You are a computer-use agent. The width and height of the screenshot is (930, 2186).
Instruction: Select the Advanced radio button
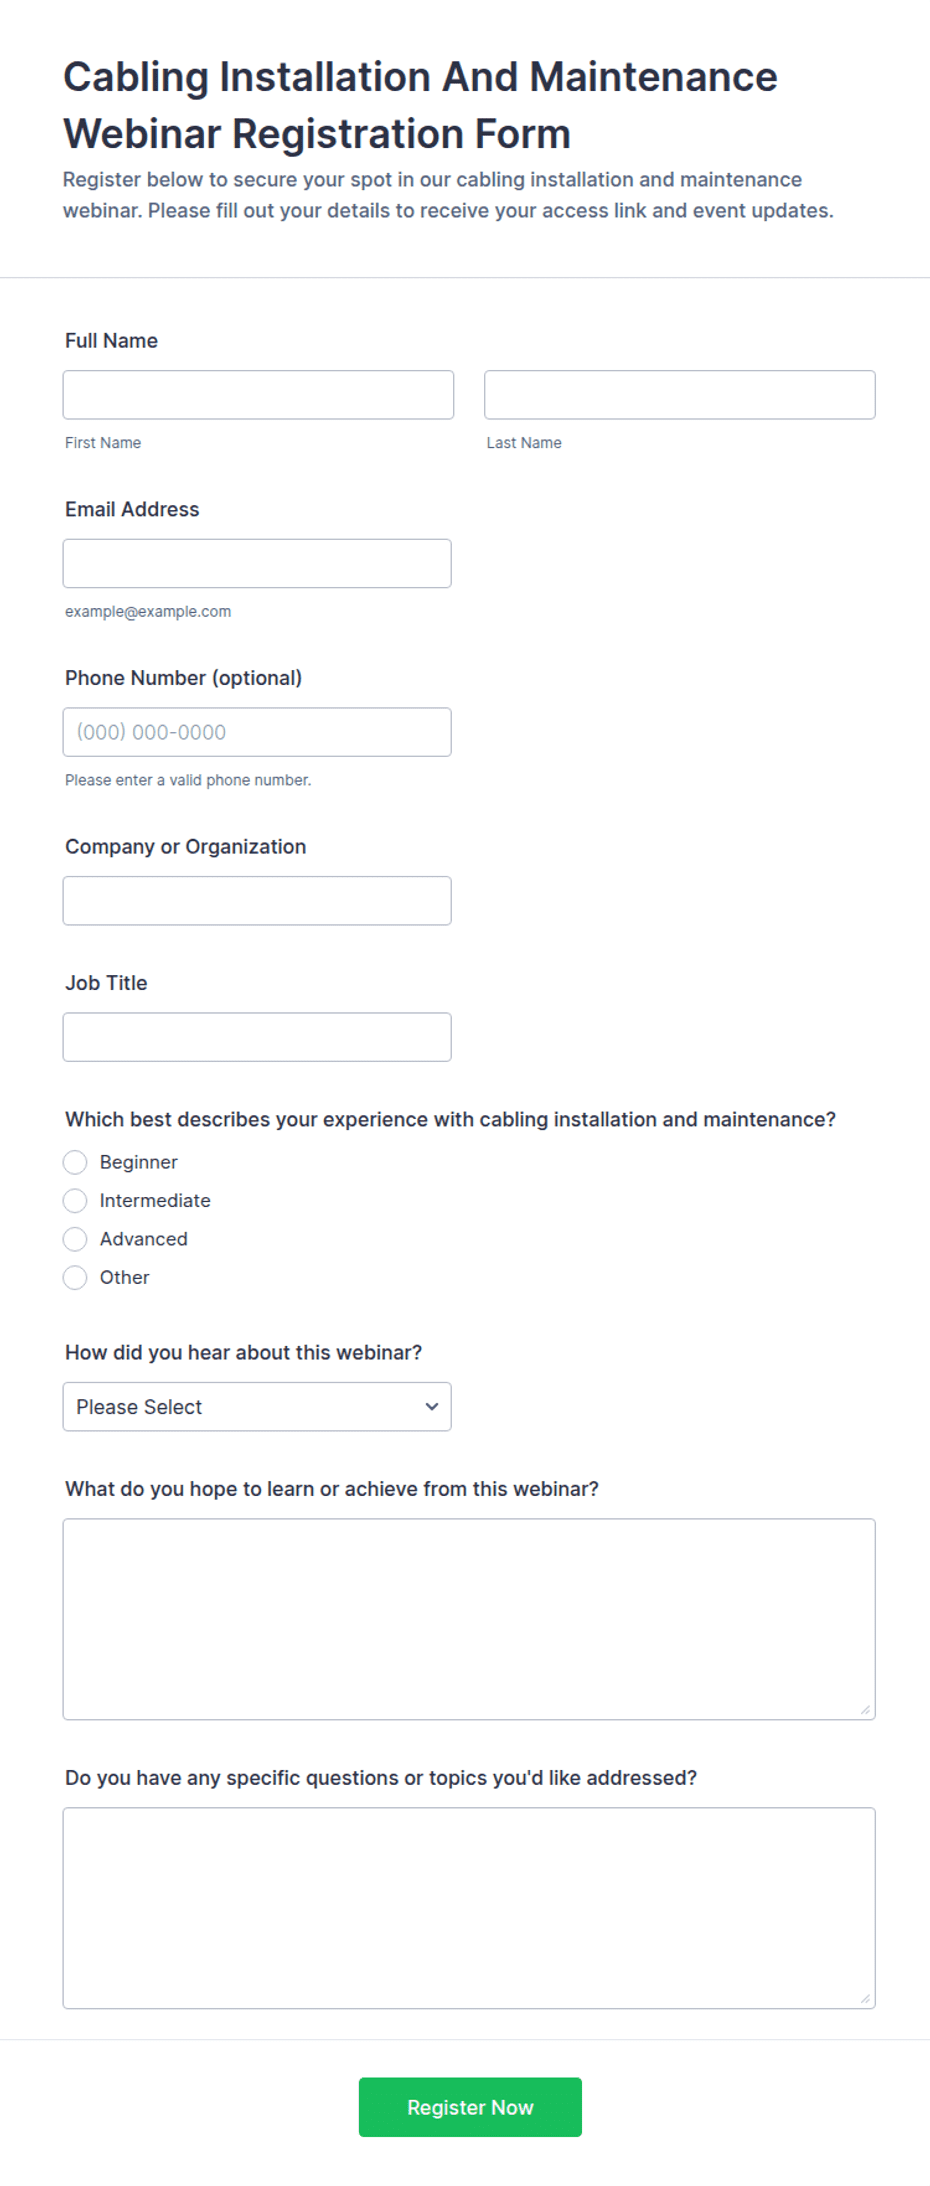[x=75, y=1239]
